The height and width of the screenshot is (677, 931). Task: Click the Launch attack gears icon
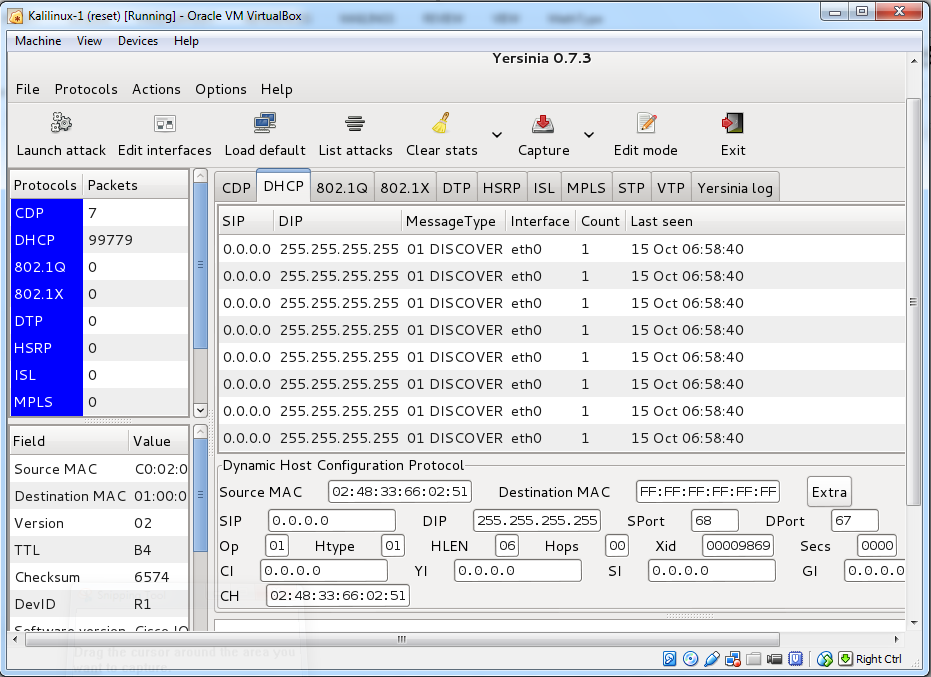click(x=61, y=124)
